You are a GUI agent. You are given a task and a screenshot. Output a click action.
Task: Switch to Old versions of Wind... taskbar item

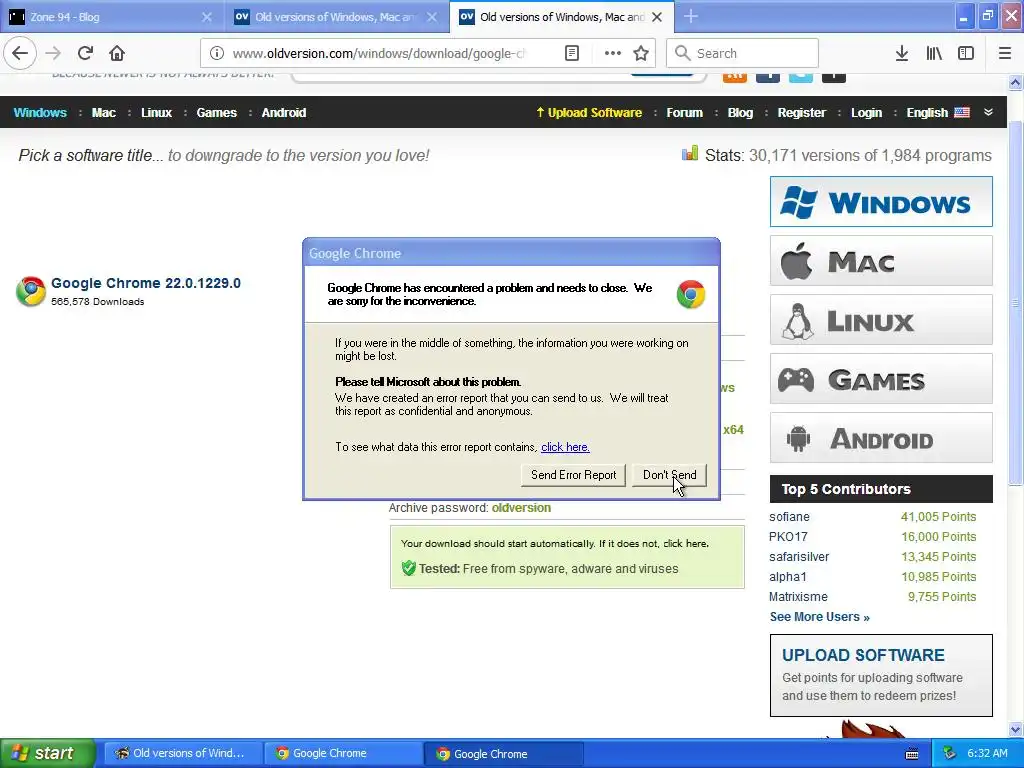(182, 753)
